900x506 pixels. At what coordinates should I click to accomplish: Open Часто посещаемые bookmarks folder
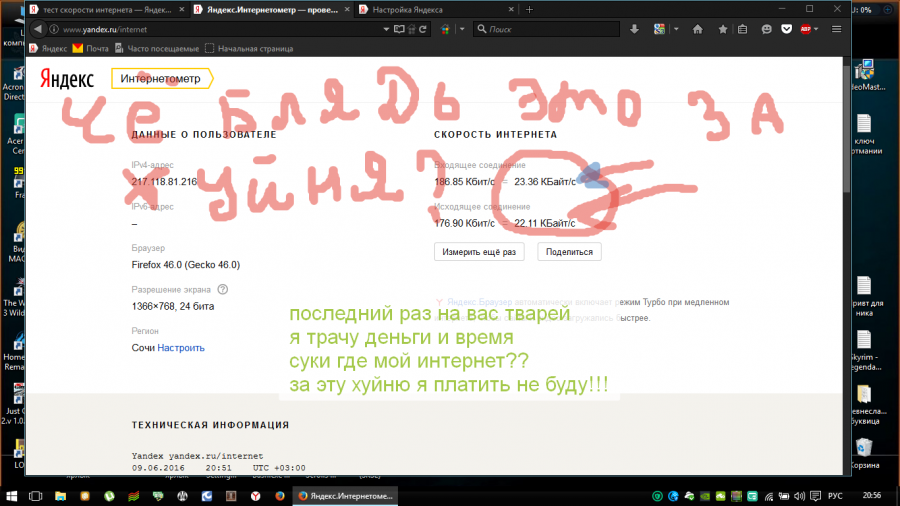(x=157, y=49)
